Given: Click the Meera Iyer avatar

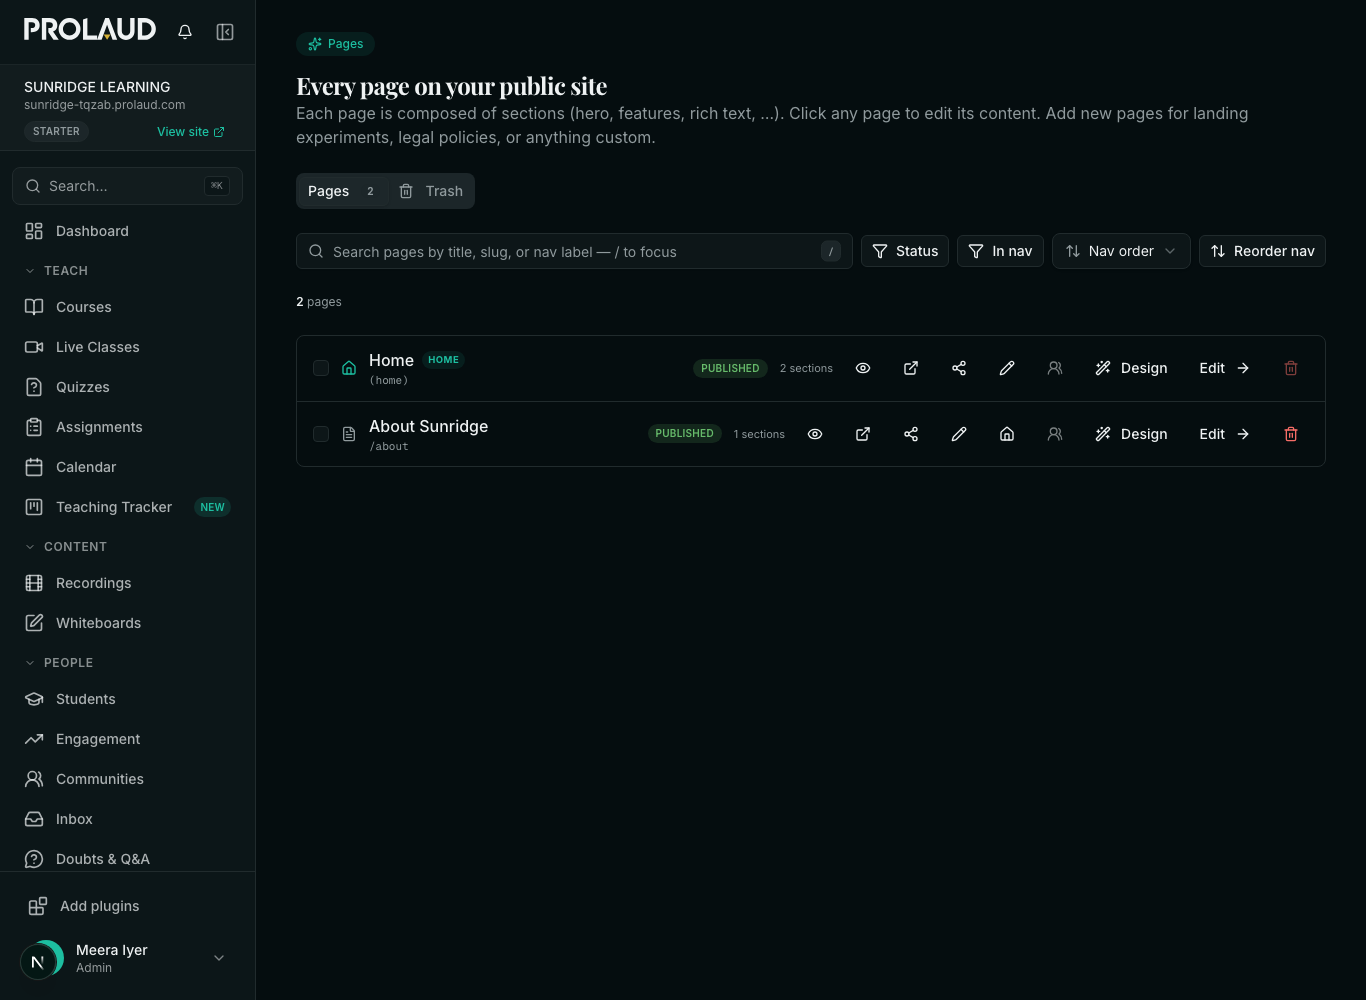Looking at the screenshot, I should pyautogui.click(x=42, y=960).
